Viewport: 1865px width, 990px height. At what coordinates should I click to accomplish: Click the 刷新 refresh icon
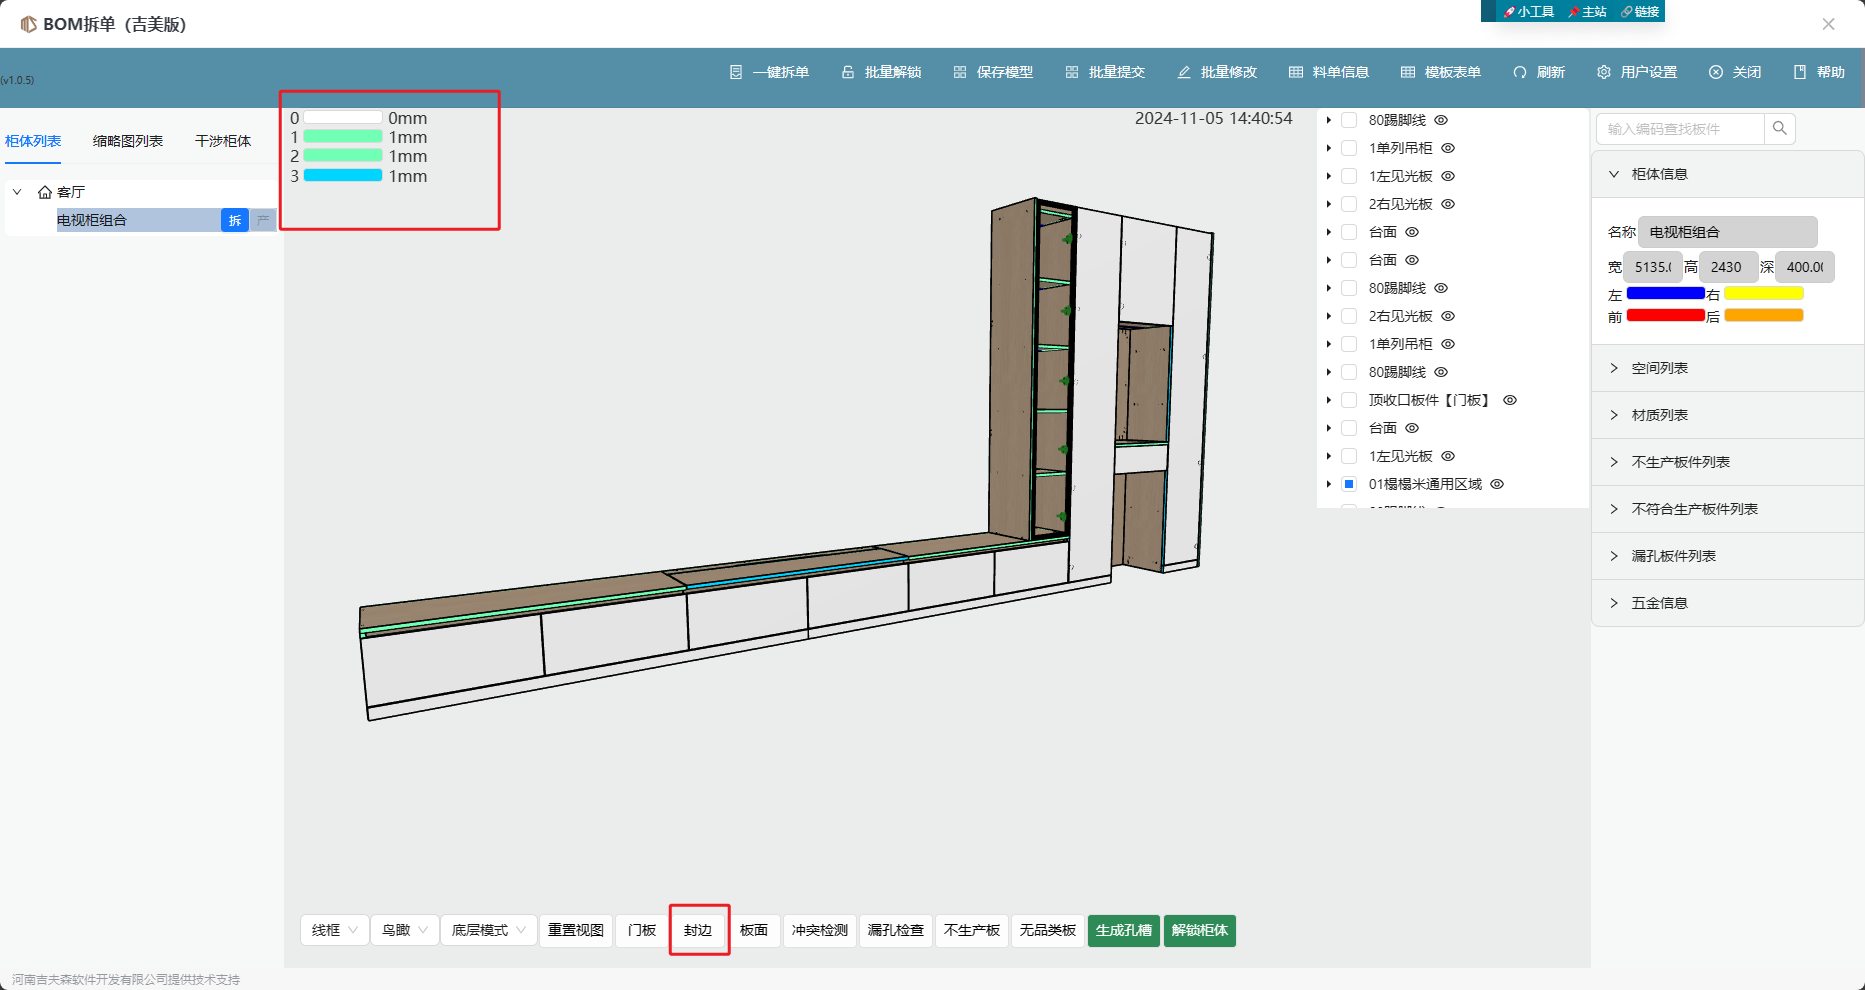(1520, 72)
